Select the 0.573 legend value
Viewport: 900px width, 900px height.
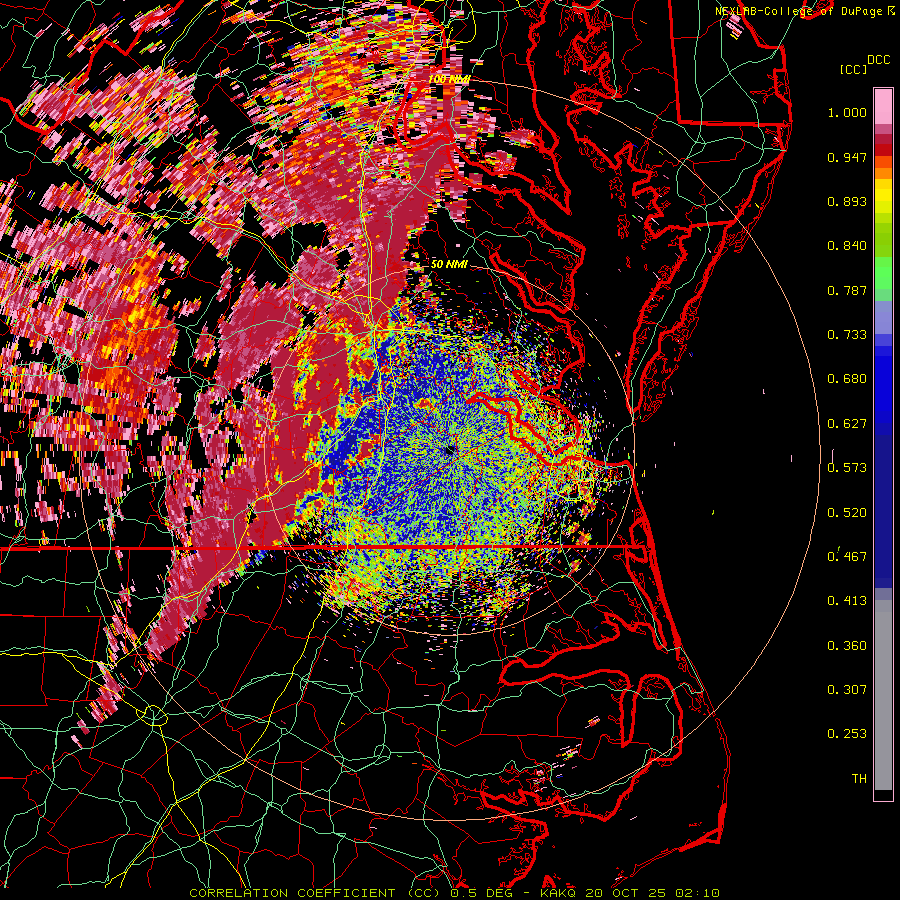pyautogui.click(x=847, y=468)
